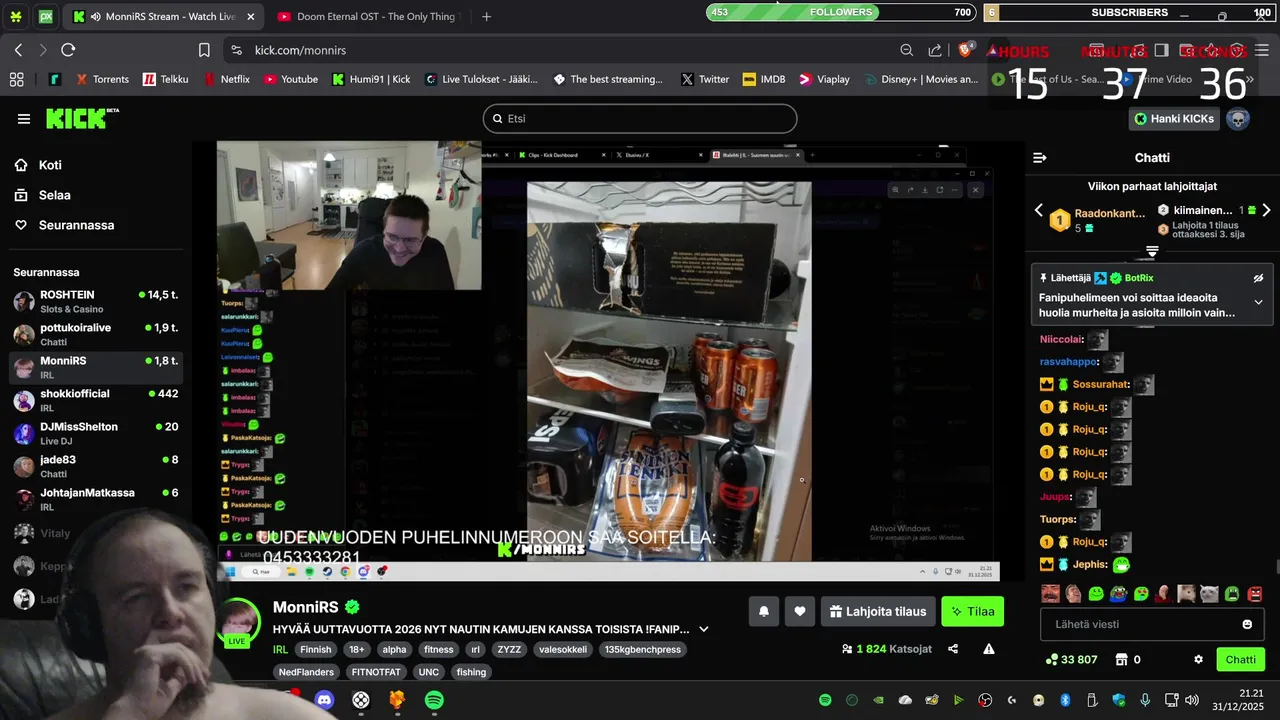
Task: Click the KICK logo
Action: 82,118
